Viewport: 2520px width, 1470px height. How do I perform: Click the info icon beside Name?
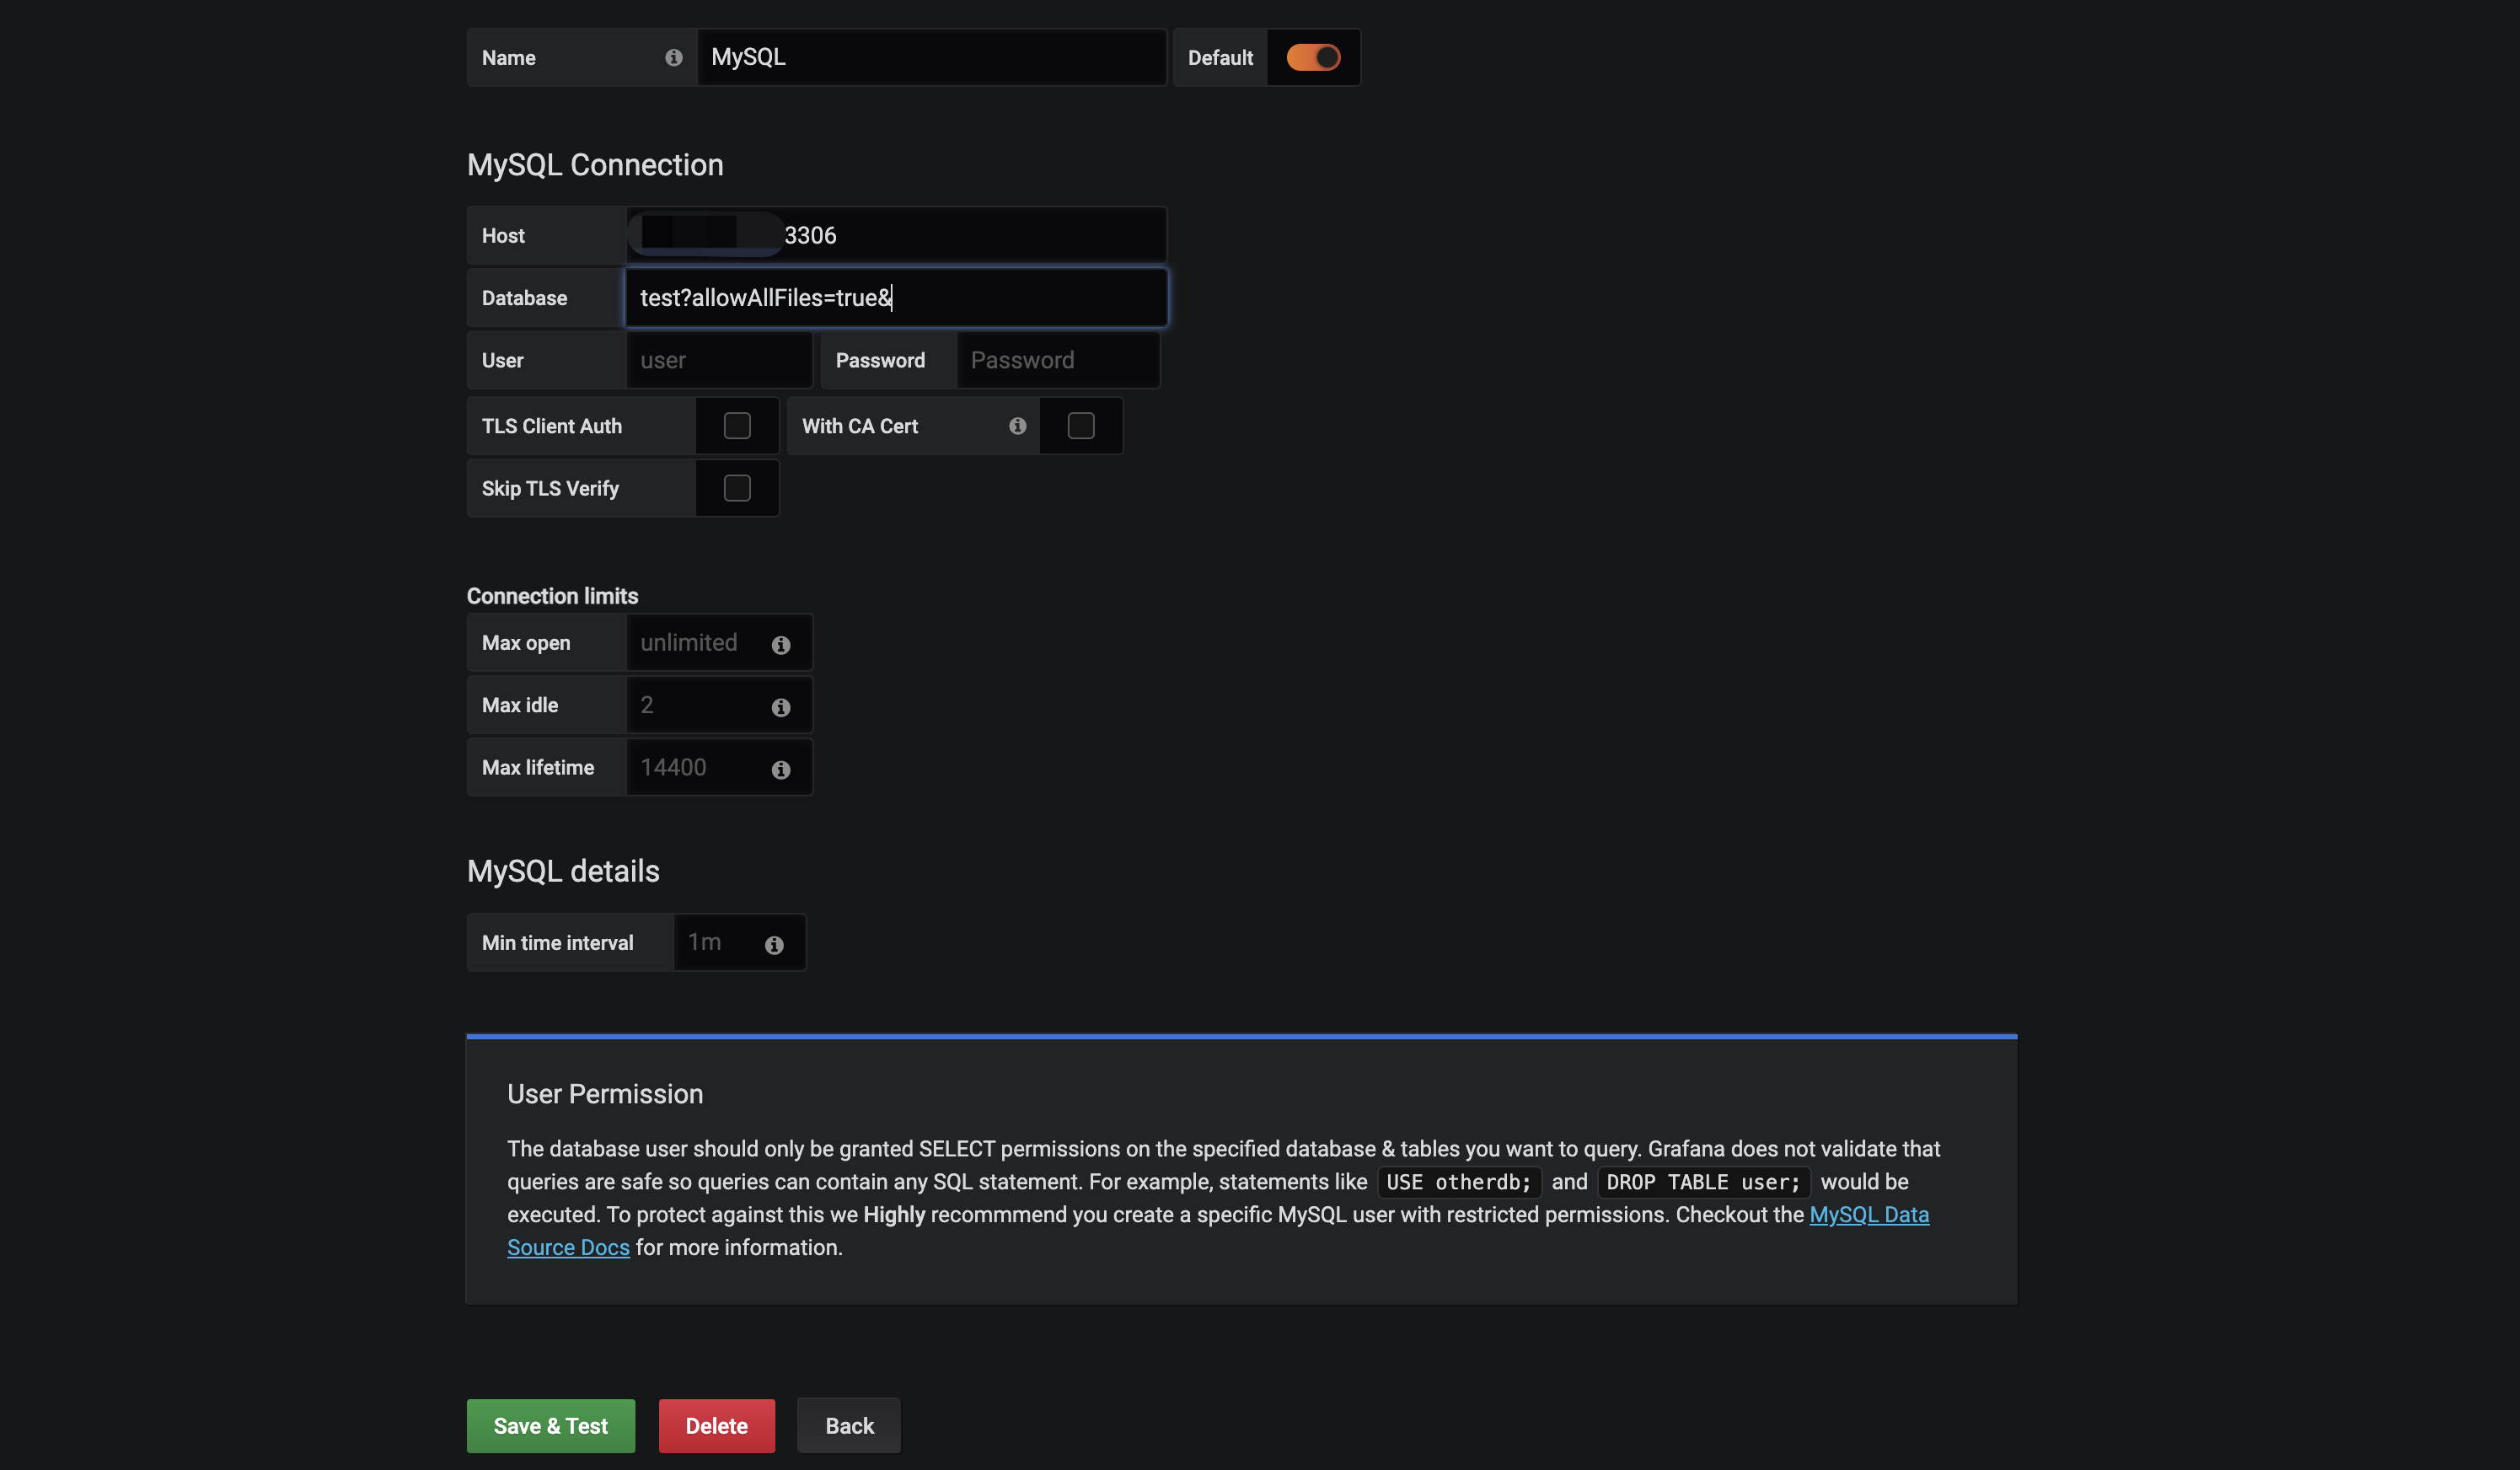click(x=674, y=58)
